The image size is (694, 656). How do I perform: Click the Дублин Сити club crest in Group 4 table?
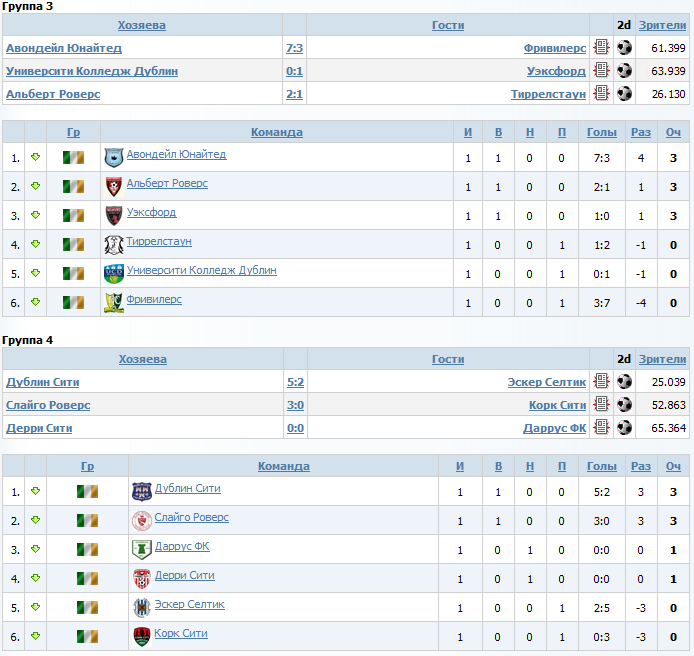tap(142, 492)
